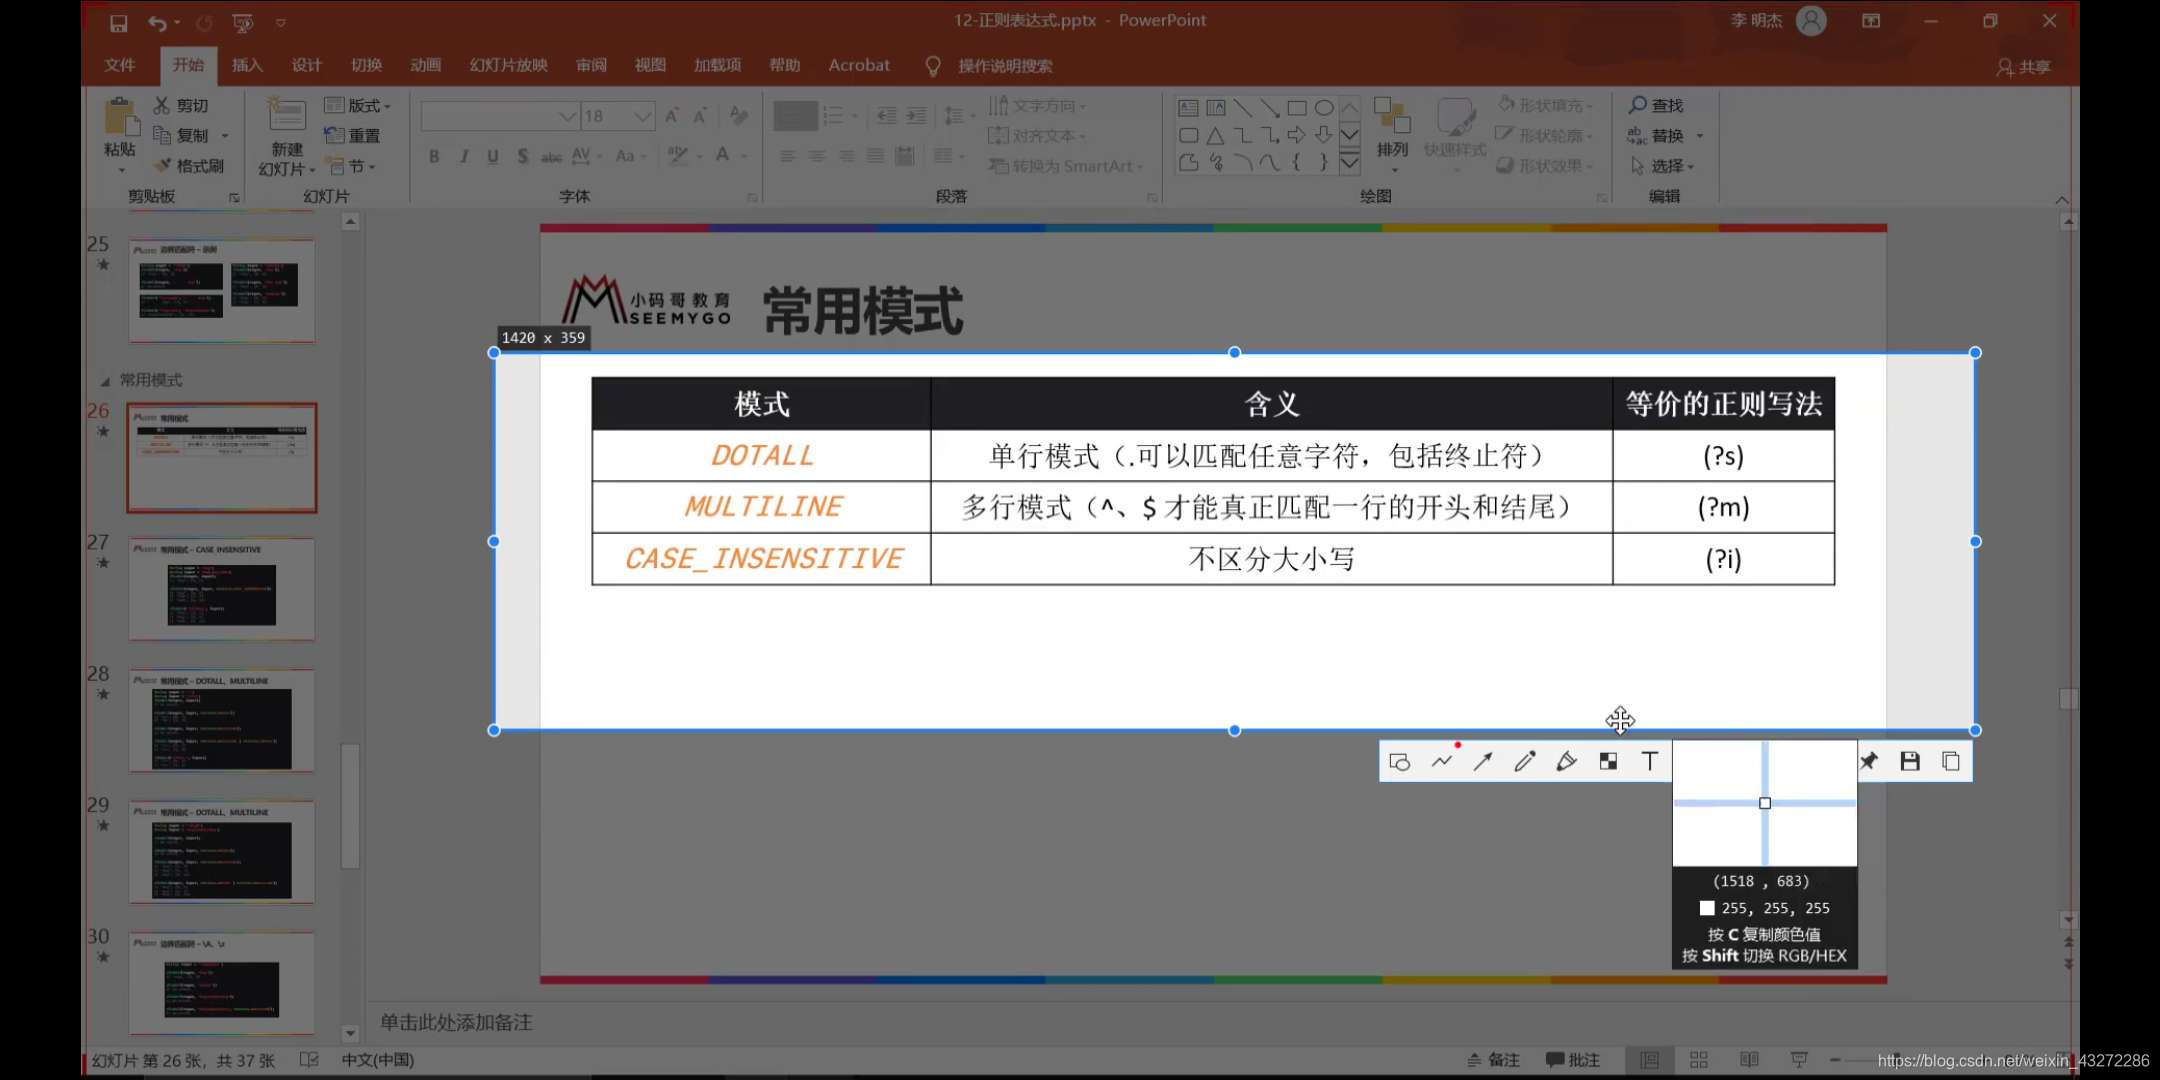Screen dimensions: 2160x1080
Task: Click the Find (查找) button
Action: (1656, 105)
